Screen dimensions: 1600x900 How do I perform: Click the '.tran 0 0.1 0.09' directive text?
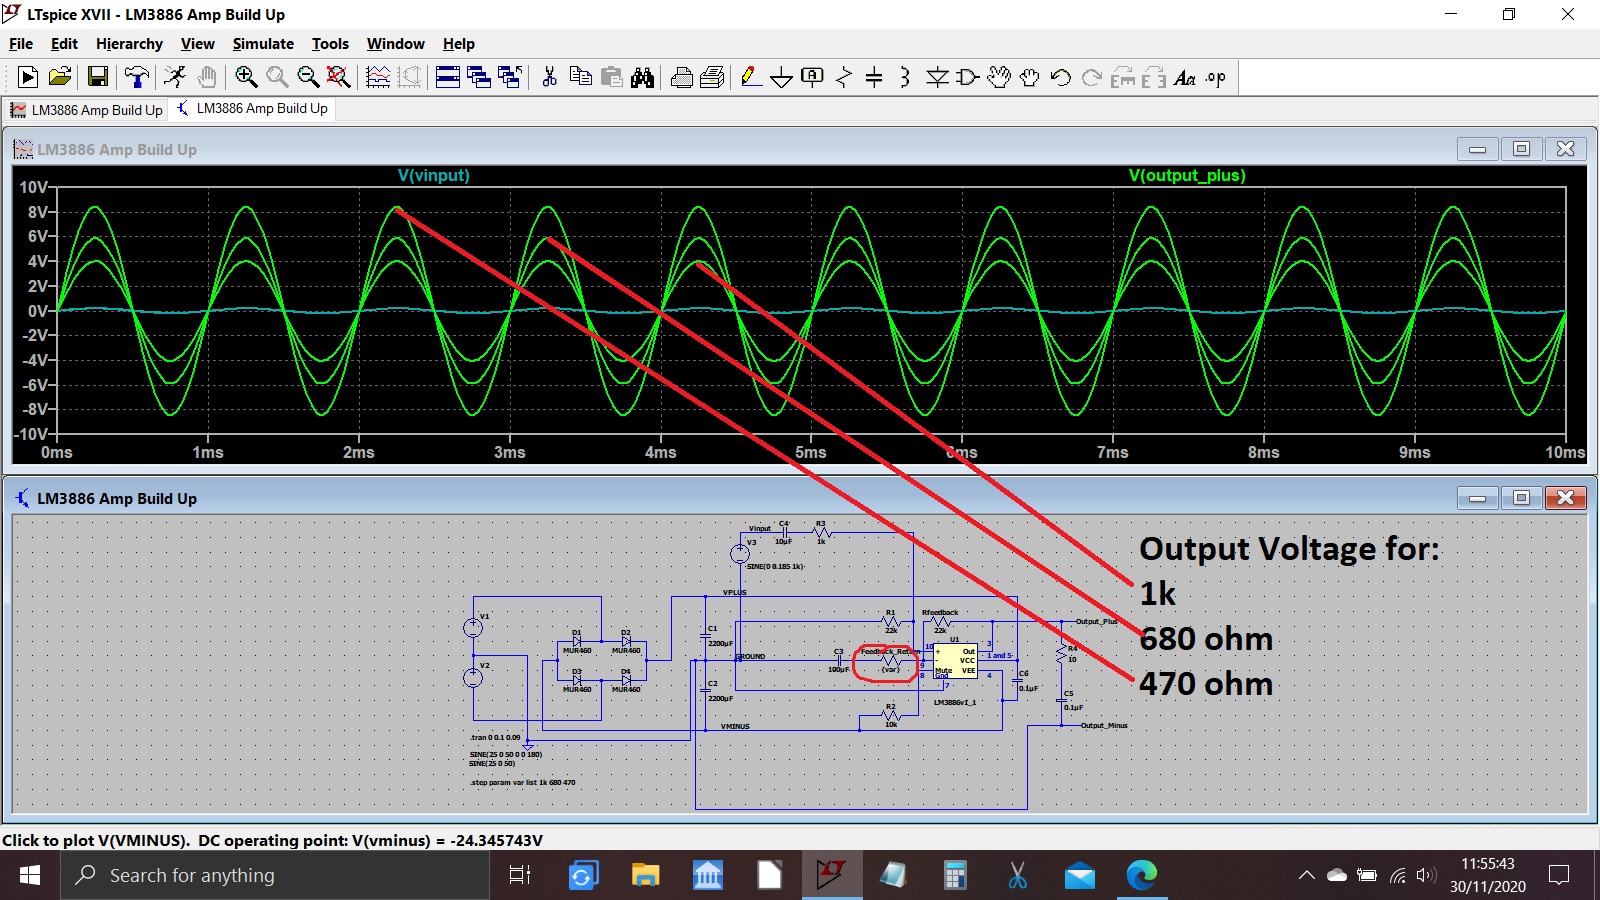coord(495,738)
